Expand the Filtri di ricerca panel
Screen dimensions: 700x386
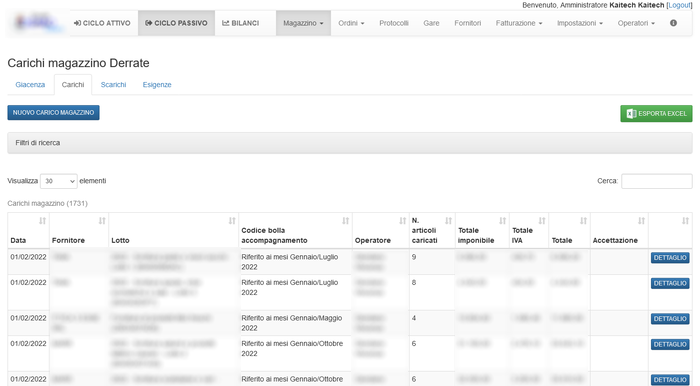pyautogui.click(x=350, y=143)
